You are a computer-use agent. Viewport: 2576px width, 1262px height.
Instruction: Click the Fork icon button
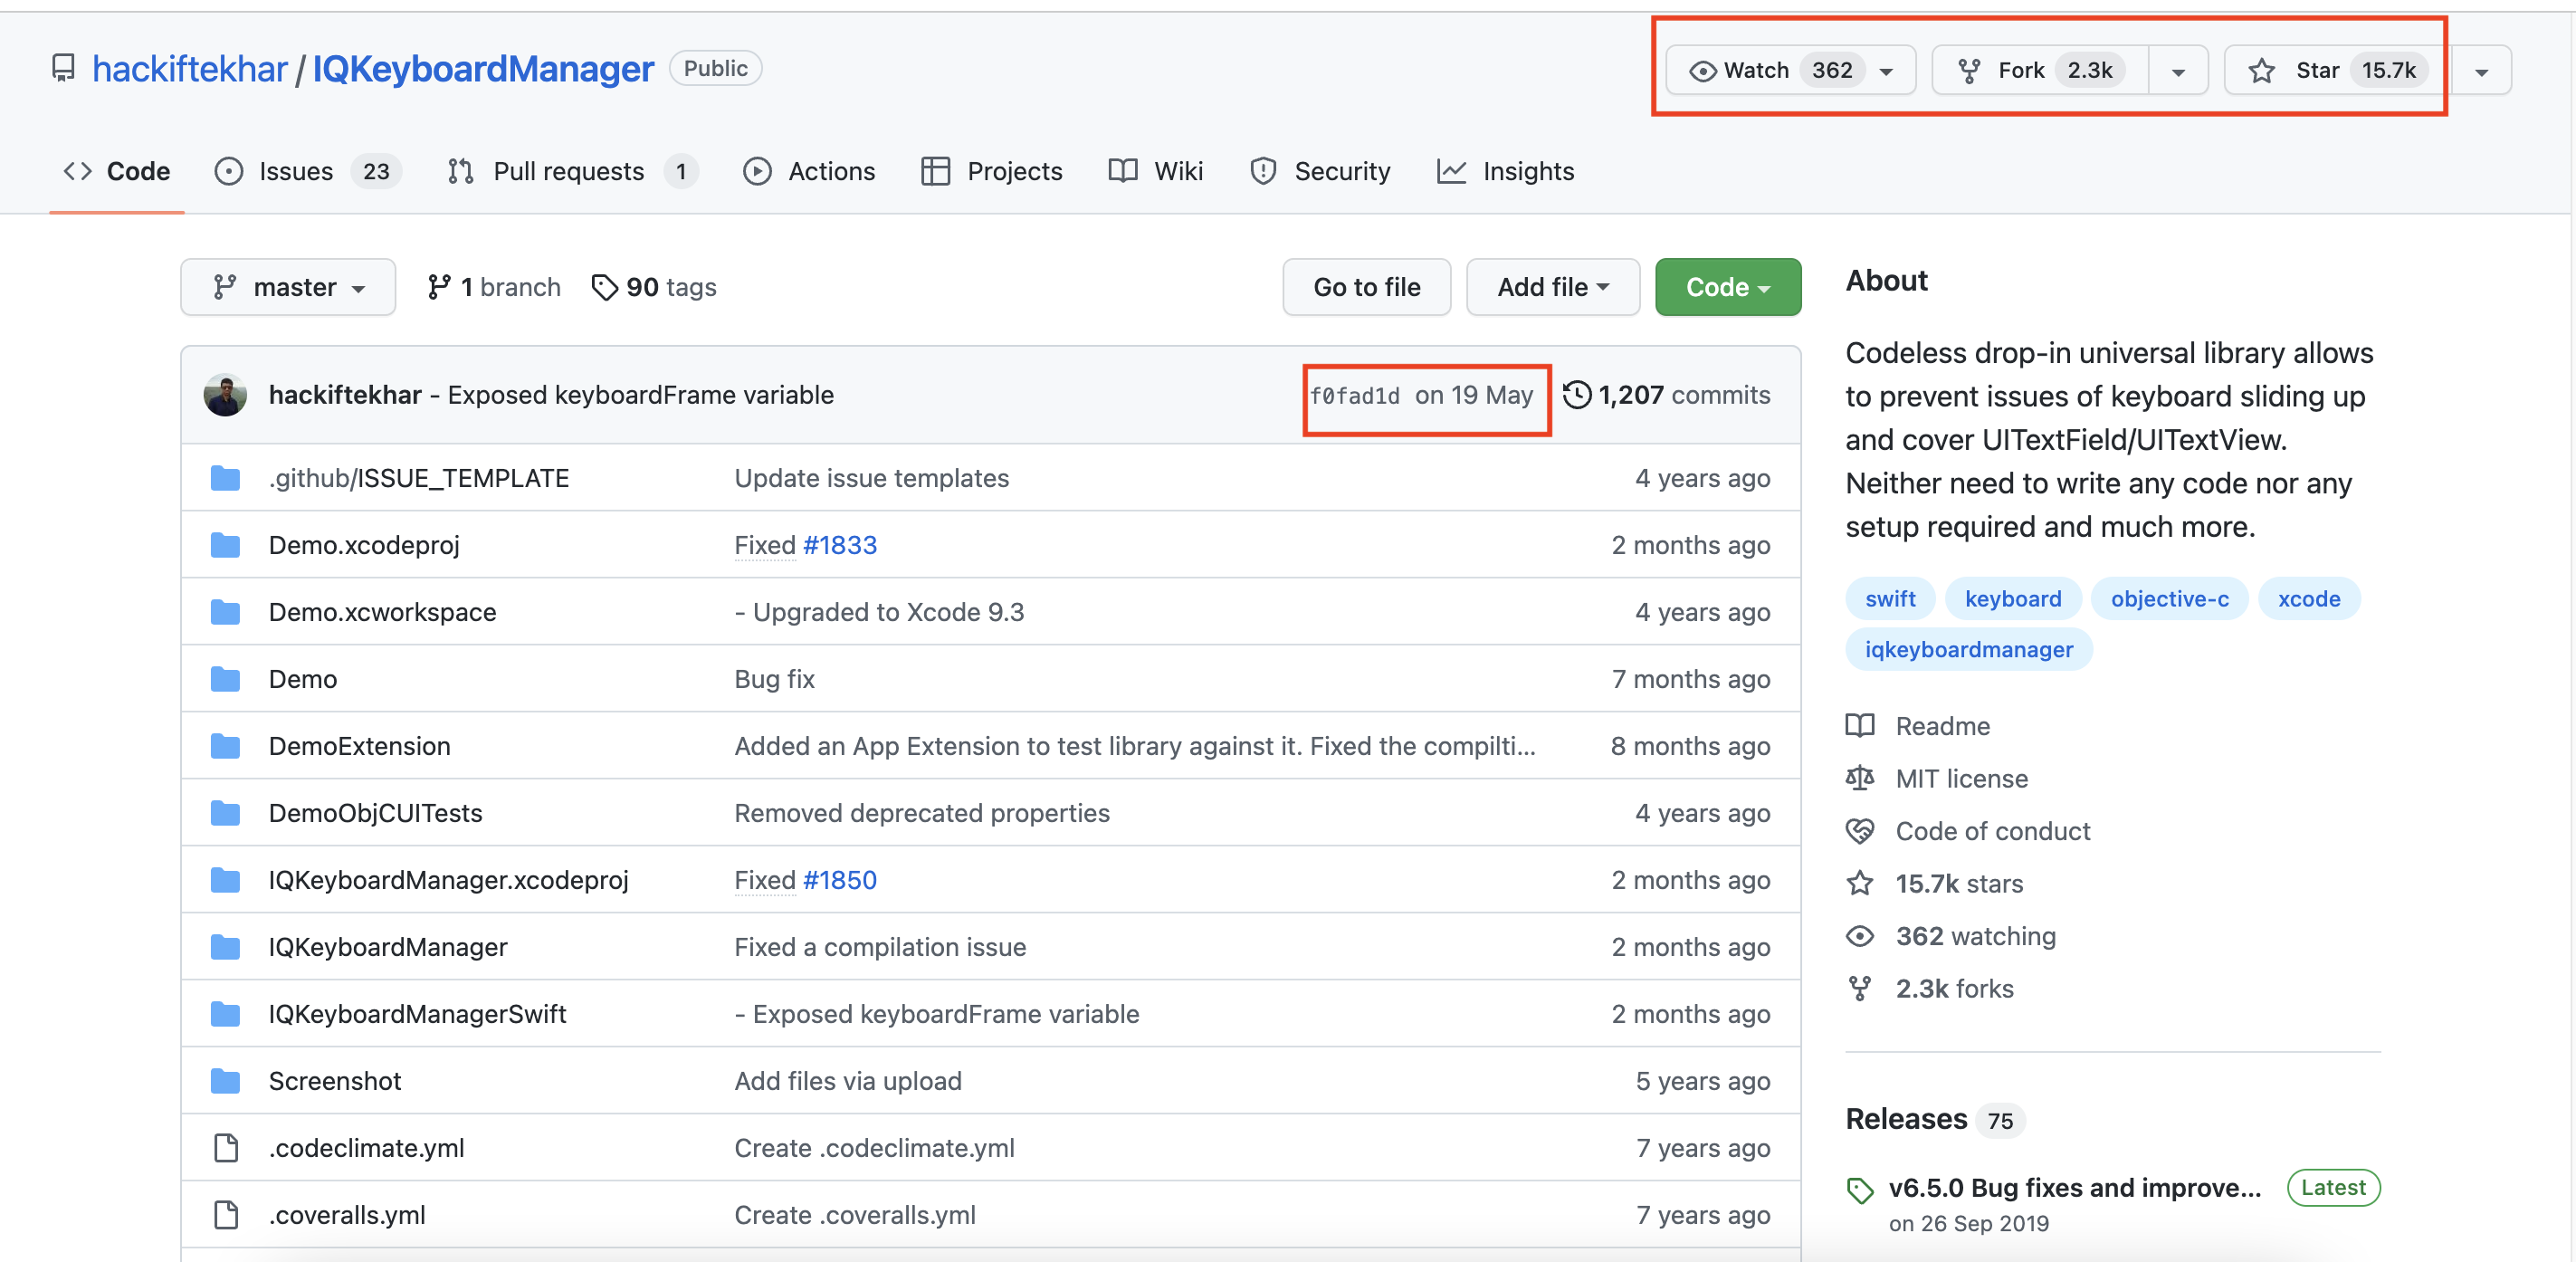point(1969,71)
